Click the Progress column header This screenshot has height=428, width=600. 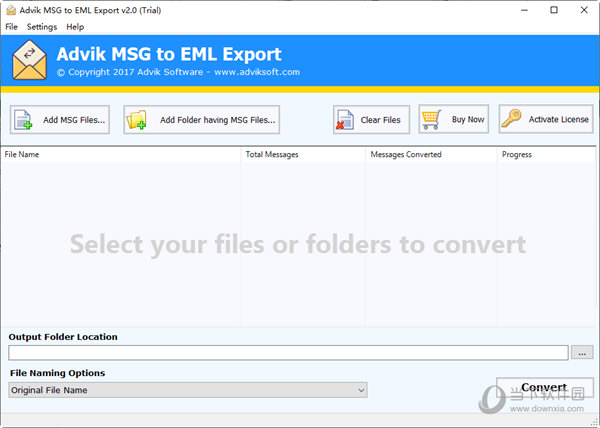coord(545,155)
